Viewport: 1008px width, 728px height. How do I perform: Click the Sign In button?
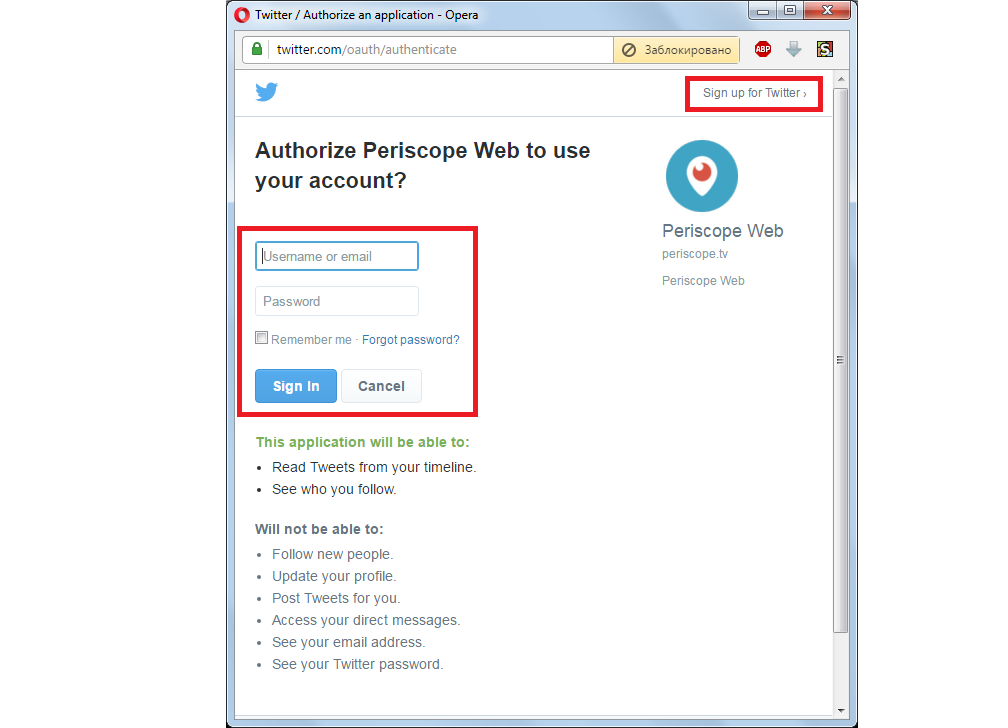point(296,386)
